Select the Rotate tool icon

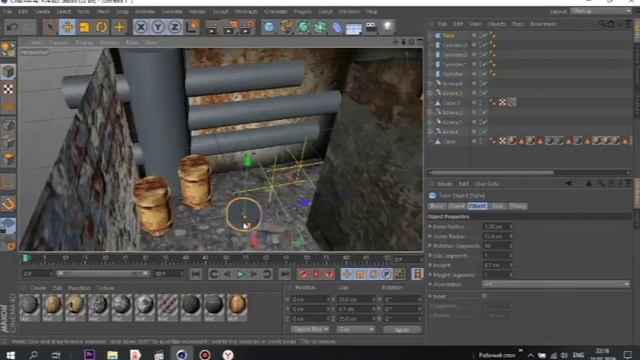coord(102,27)
